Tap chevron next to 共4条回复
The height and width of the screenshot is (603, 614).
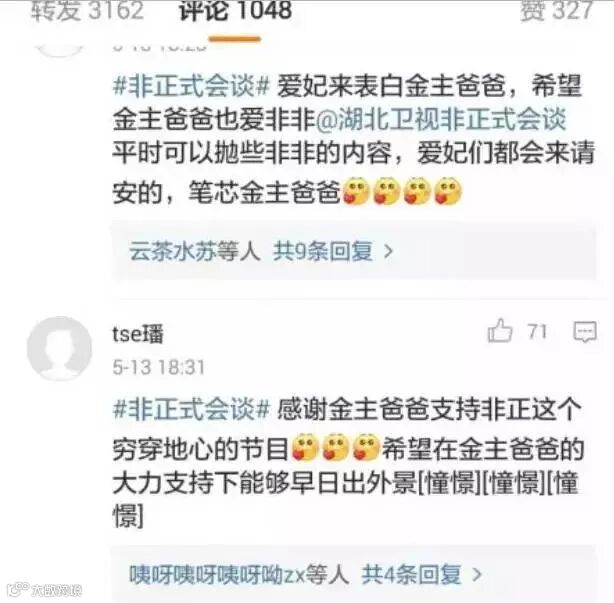(477, 575)
